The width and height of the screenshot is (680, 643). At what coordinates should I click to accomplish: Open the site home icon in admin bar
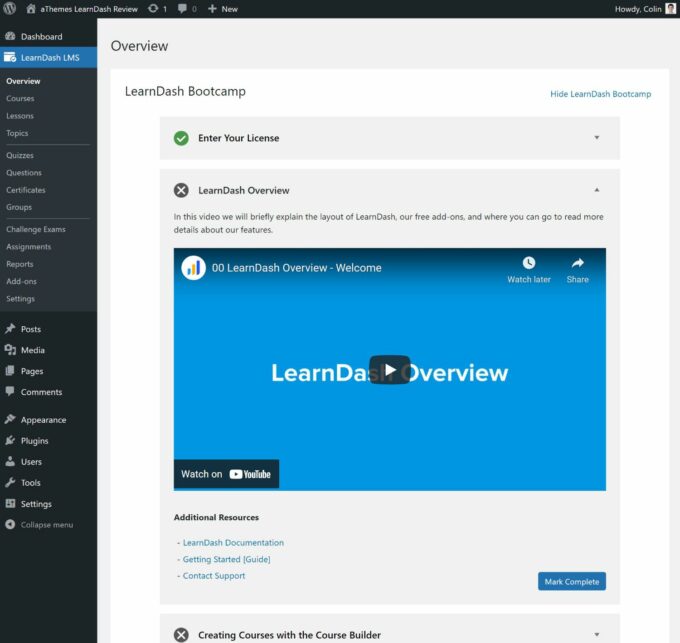tap(31, 9)
